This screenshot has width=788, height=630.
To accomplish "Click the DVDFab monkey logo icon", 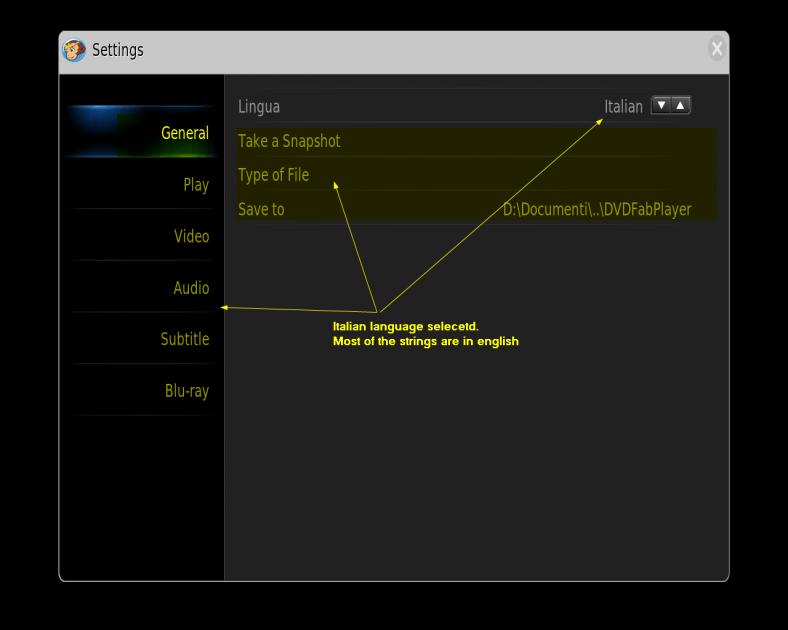I will point(74,51).
